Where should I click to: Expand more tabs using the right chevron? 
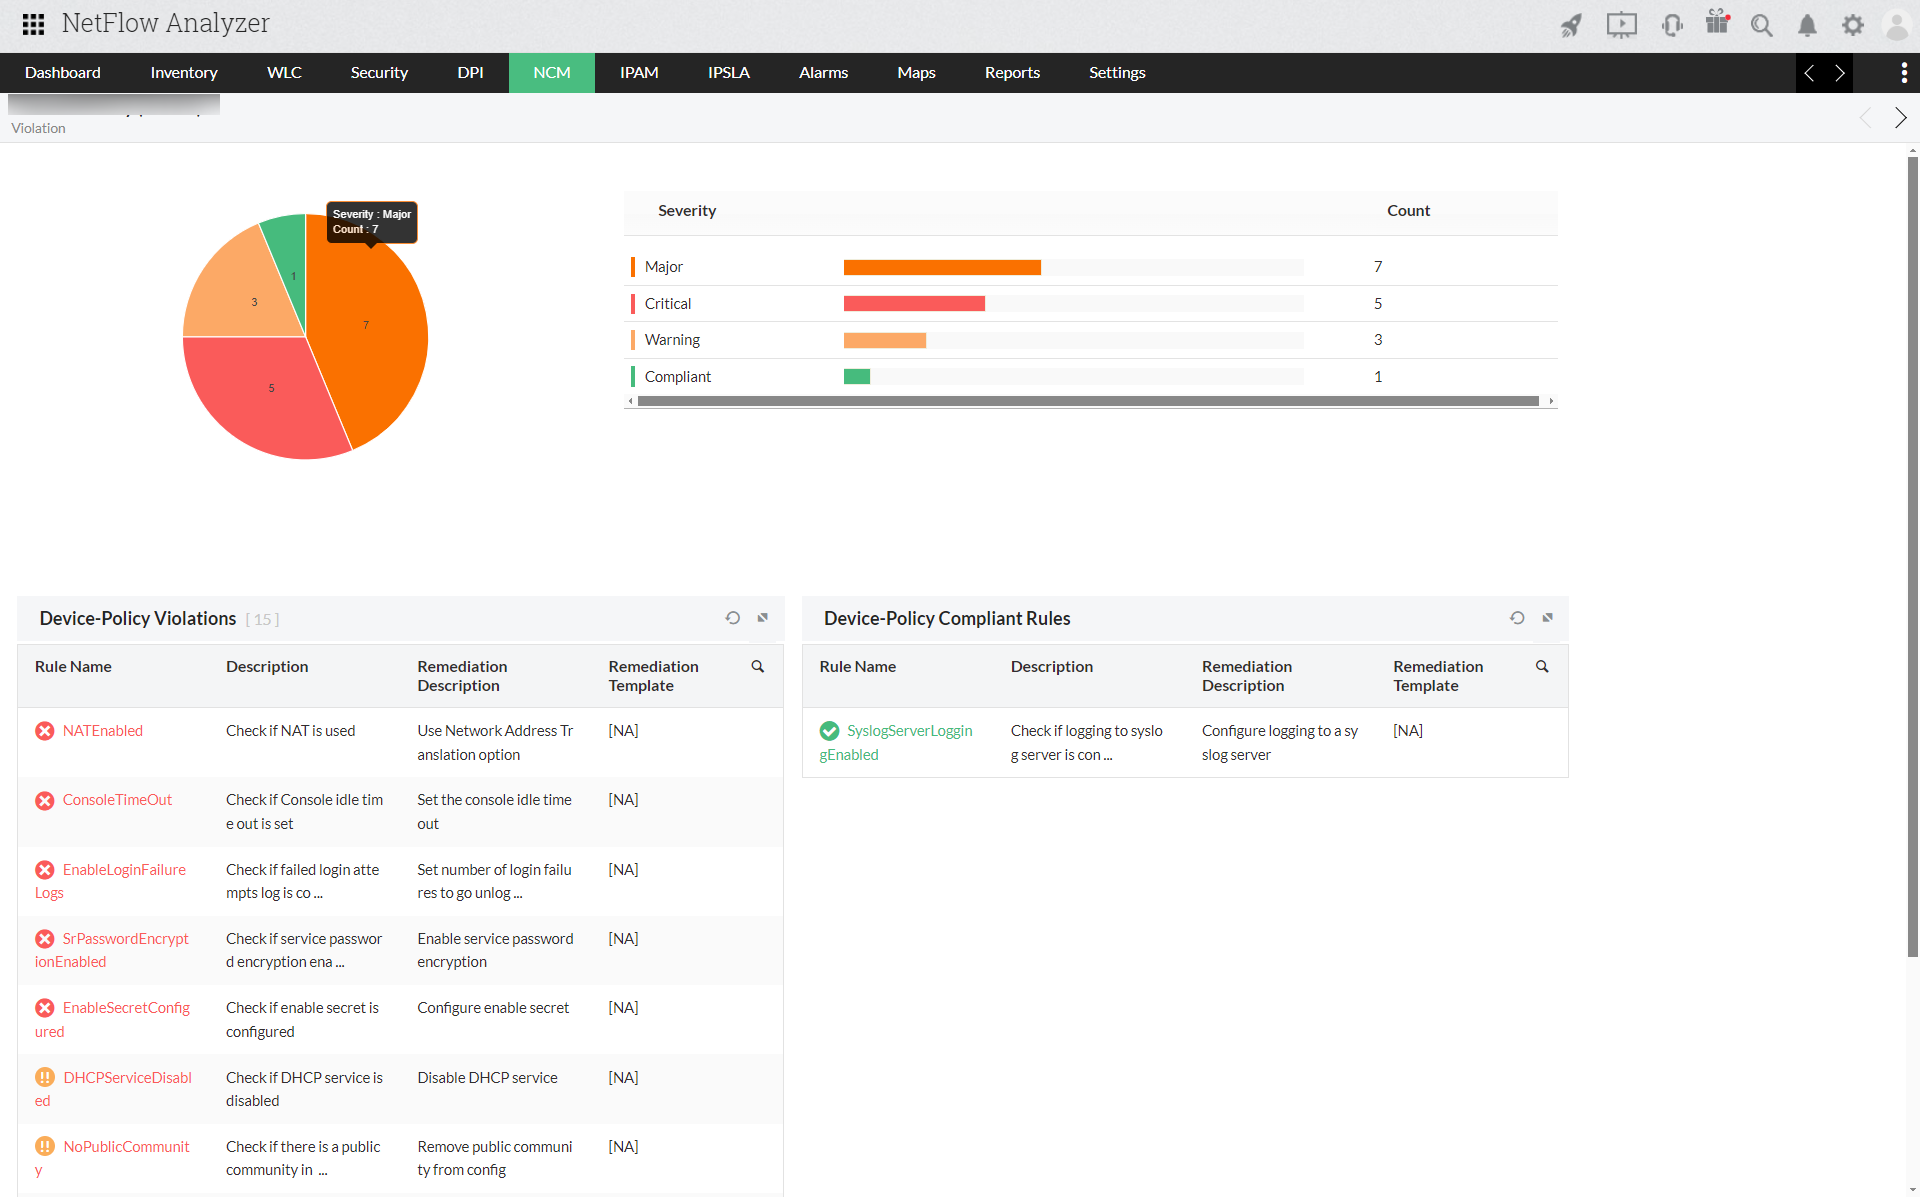pyautogui.click(x=1840, y=72)
